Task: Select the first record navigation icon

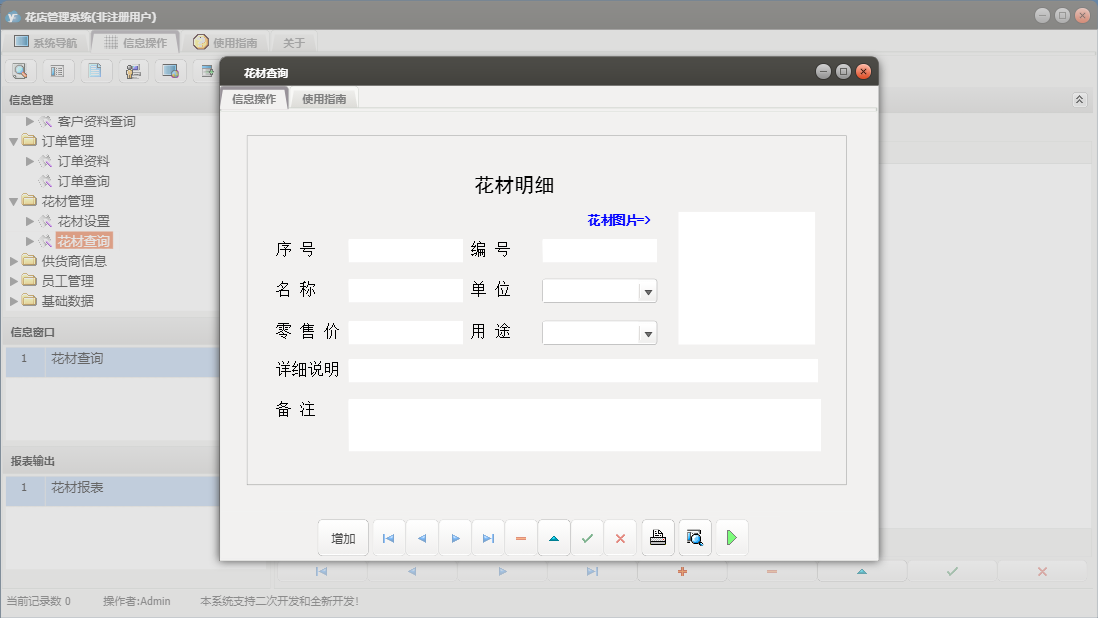Action: coord(388,537)
